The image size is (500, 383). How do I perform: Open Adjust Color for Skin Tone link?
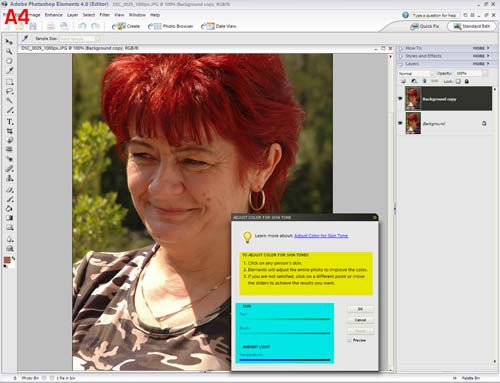321,236
